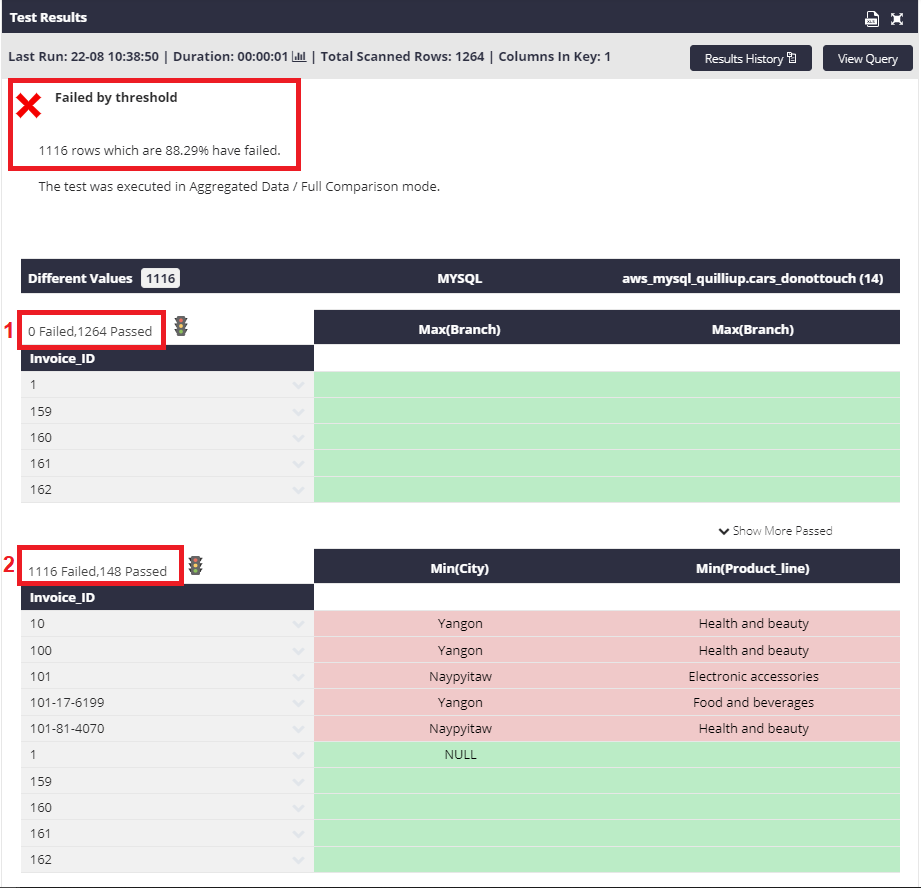Image resolution: width=921 pixels, height=888 pixels.
Task: Click Total Scanned Rows: 1264 text
Action: pyautogui.click(x=402, y=57)
